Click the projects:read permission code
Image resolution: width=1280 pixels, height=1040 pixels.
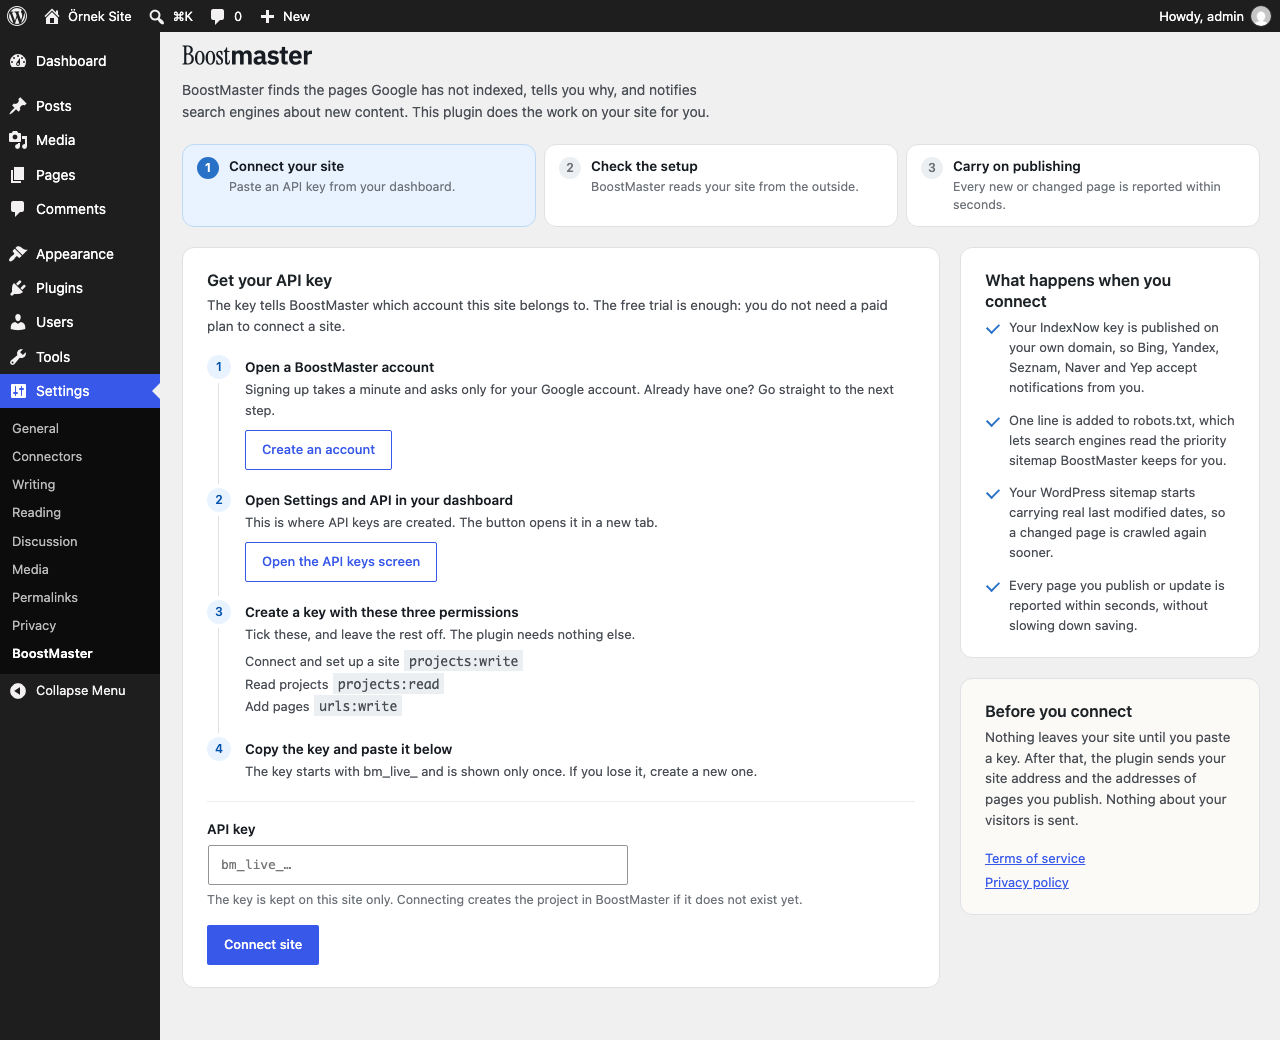(x=389, y=684)
